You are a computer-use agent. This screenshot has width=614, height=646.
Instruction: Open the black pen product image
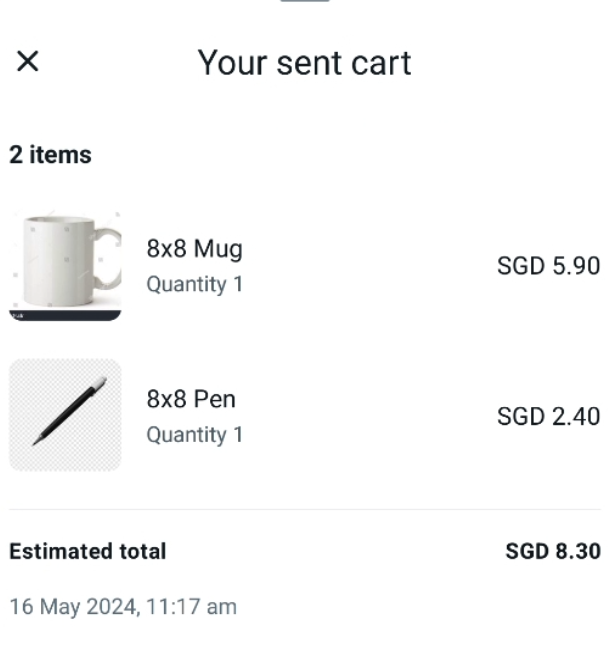[65, 415]
